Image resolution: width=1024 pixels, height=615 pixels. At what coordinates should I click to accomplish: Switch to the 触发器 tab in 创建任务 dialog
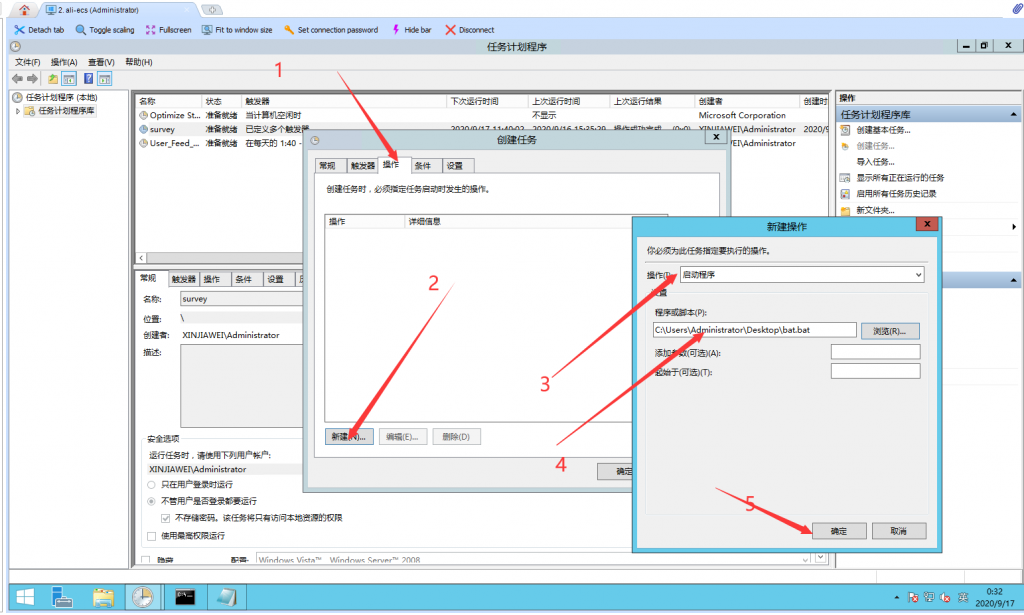[361, 166]
